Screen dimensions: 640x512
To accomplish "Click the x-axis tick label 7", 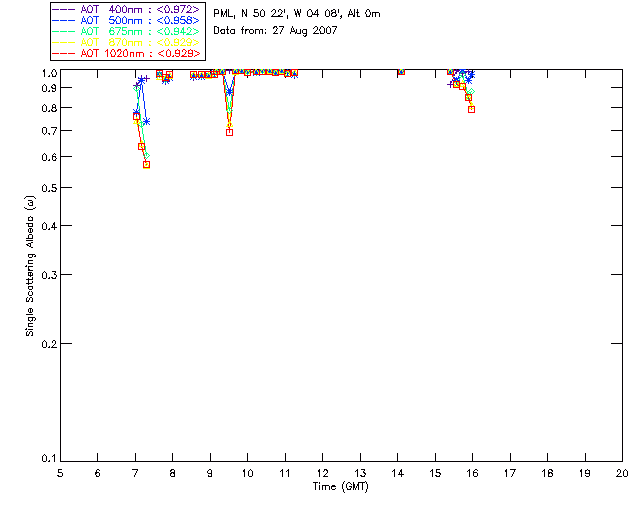I will pos(135,473).
